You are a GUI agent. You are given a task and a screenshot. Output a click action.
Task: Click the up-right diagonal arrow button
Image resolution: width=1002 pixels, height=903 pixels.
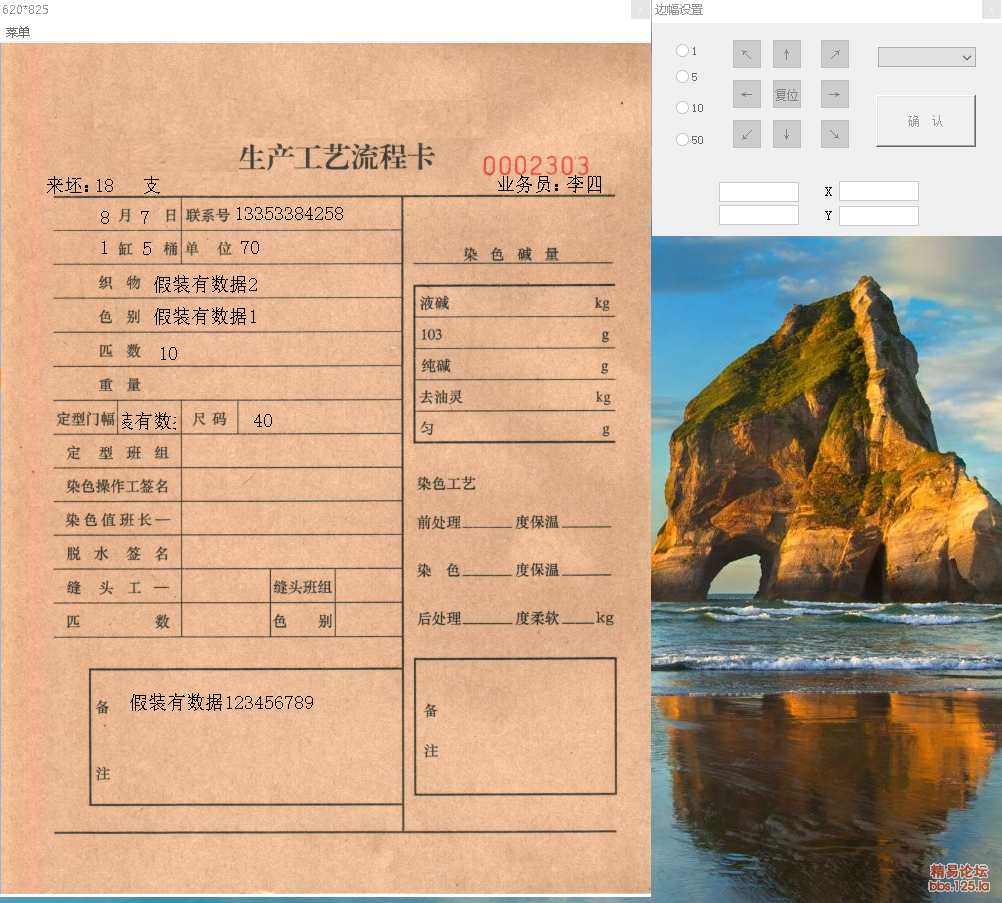click(x=835, y=54)
